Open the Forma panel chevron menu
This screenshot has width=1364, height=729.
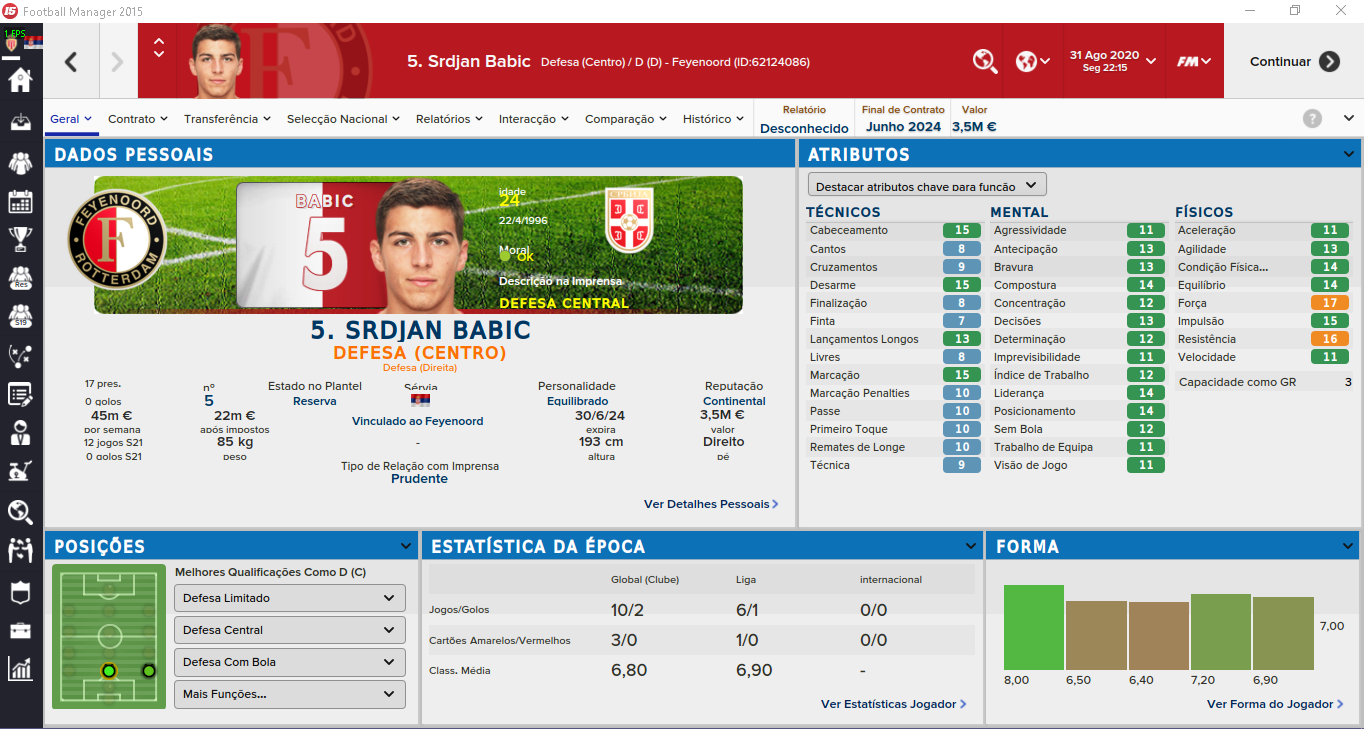[x=1349, y=546]
